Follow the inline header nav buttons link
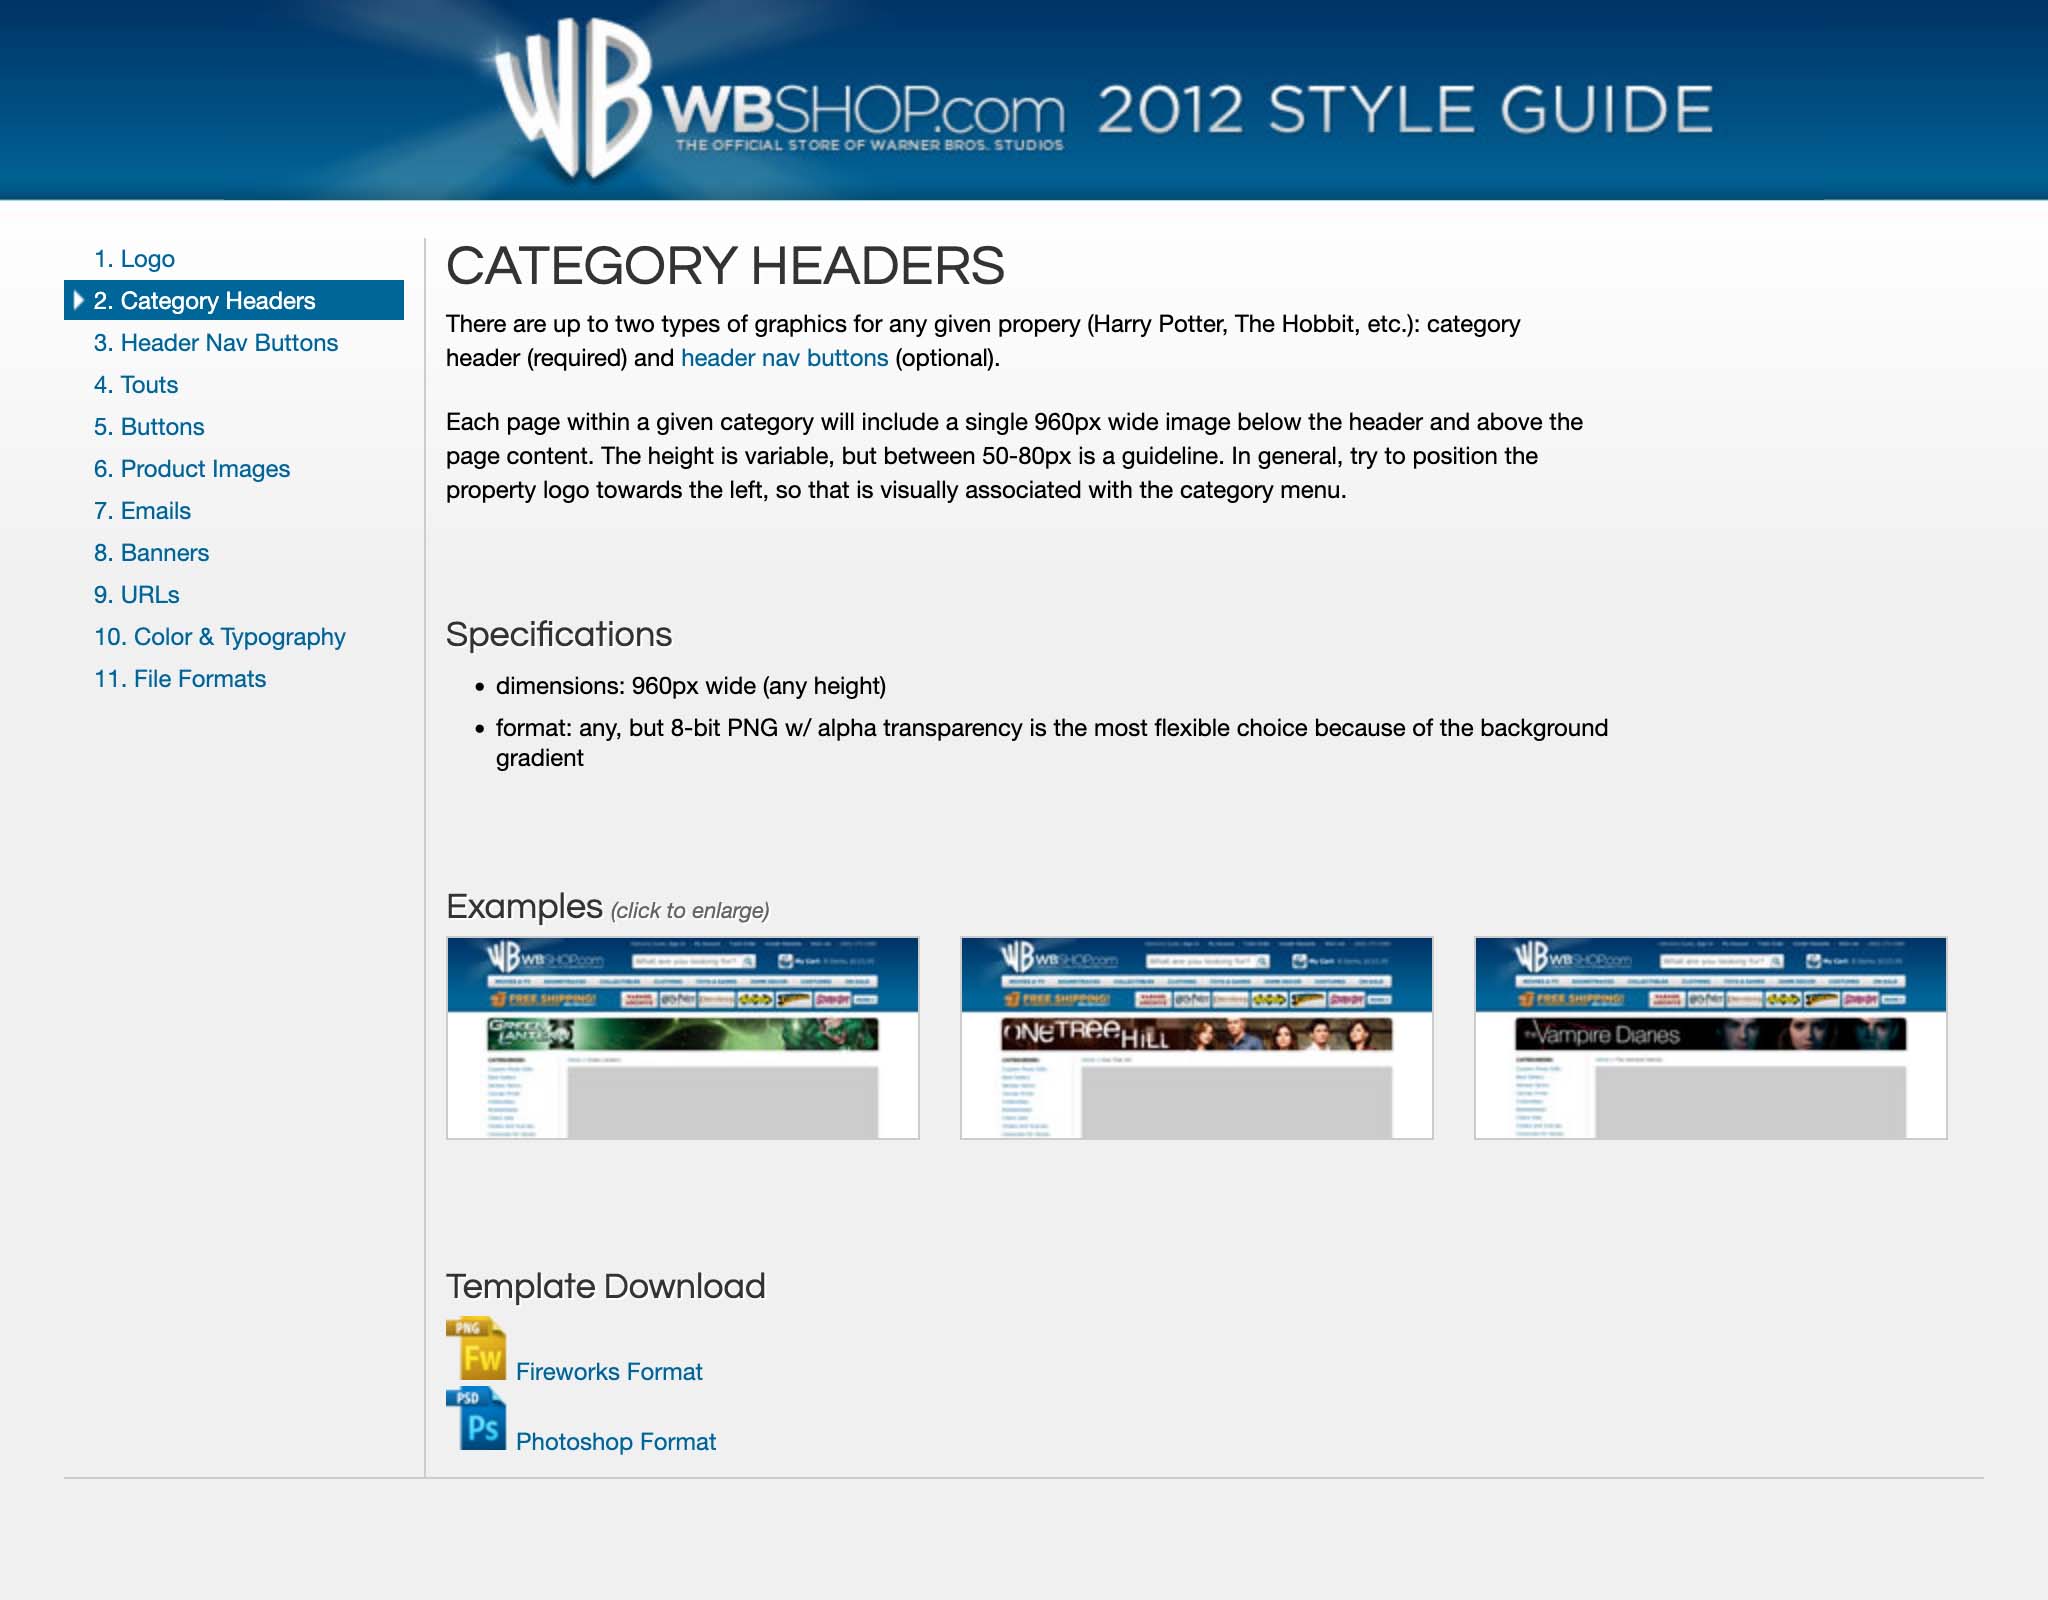The height and width of the screenshot is (1600, 2048). (x=784, y=358)
